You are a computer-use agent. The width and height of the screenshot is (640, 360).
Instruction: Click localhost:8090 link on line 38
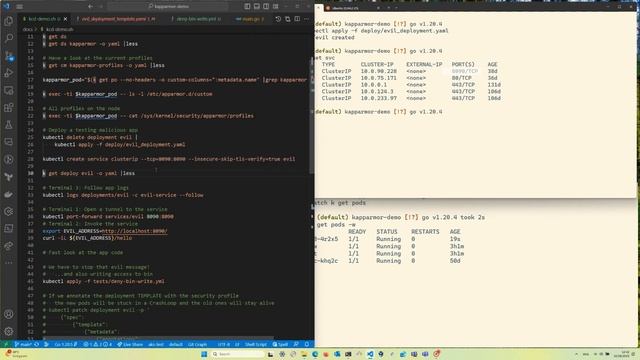click(x=134, y=231)
